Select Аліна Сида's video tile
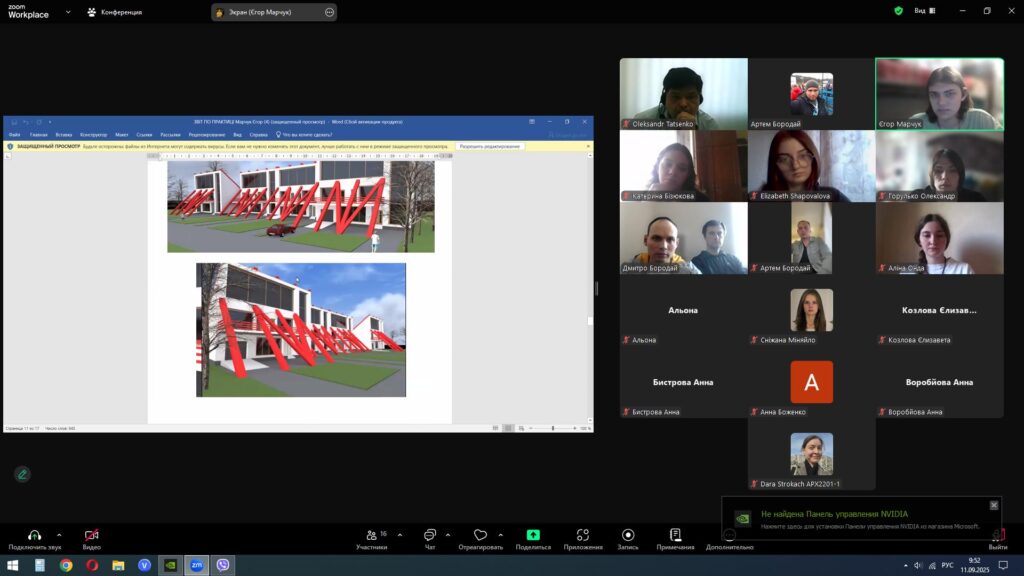The image size is (1024, 576). point(939,238)
